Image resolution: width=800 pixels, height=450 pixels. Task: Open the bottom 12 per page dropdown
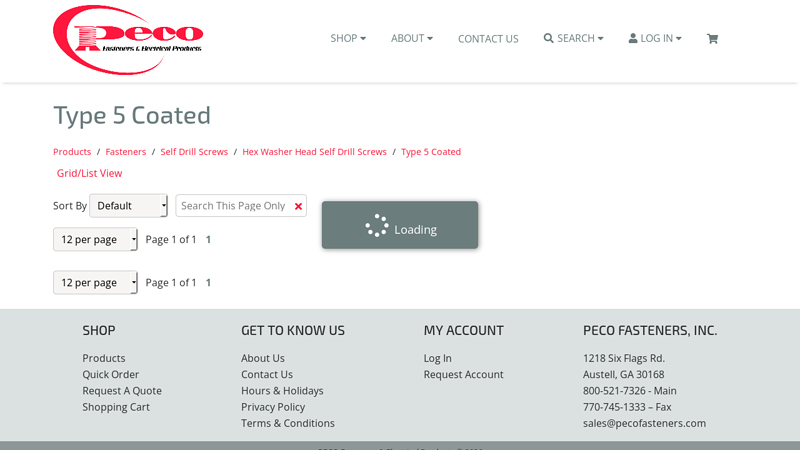coord(96,283)
